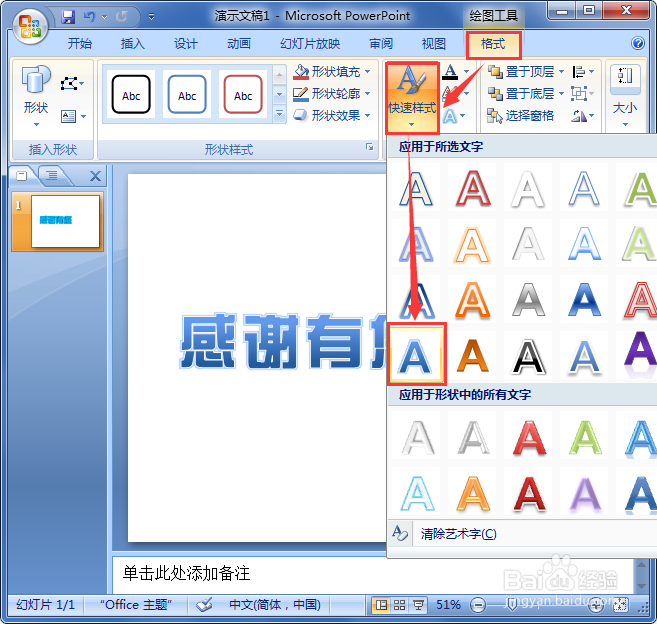The image size is (657, 624).
Task: Open the 幻灯片放映 tab
Action: point(310,44)
